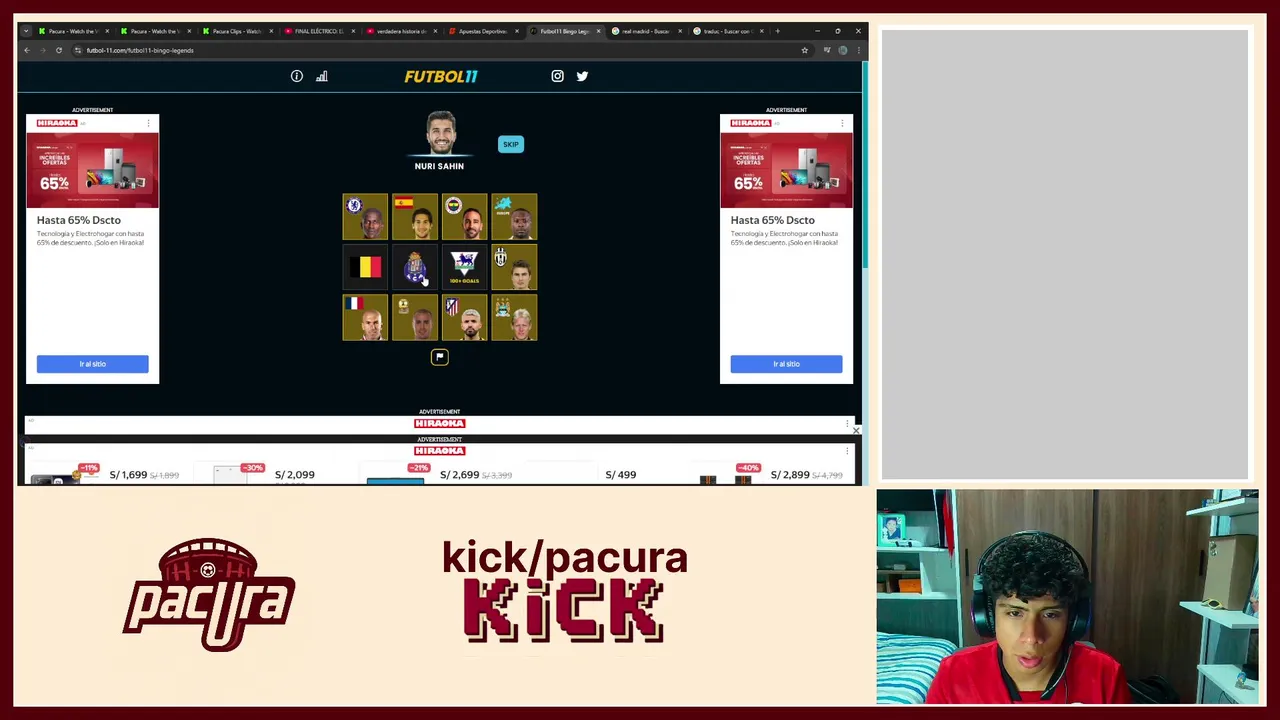View site information icon in address bar
The height and width of the screenshot is (720, 1280).
pyautogui.click(x=77, y=50)
